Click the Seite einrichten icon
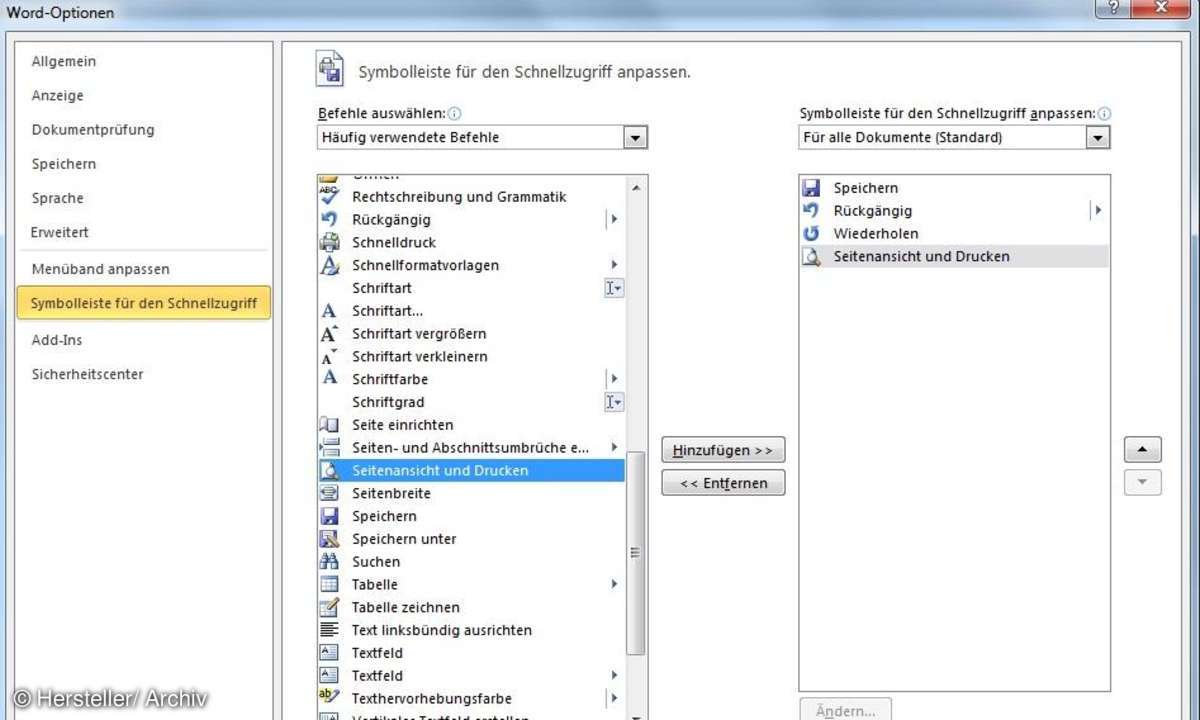 (329, 425)
